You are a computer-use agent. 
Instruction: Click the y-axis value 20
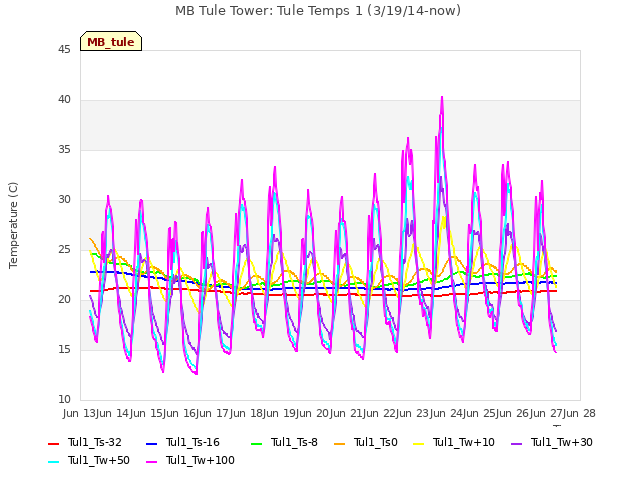click(64, 300)
